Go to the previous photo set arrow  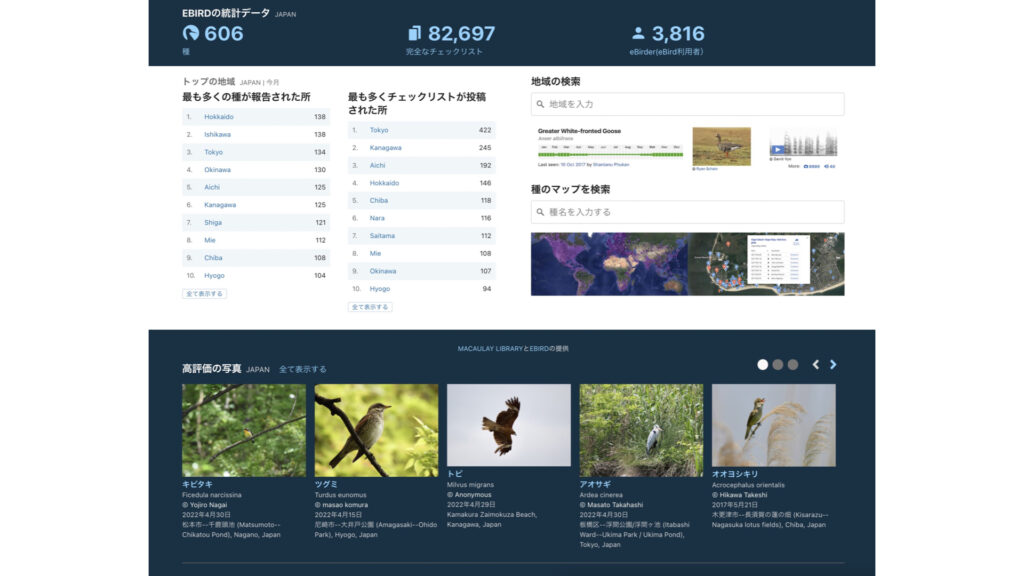tap(816, 364)
